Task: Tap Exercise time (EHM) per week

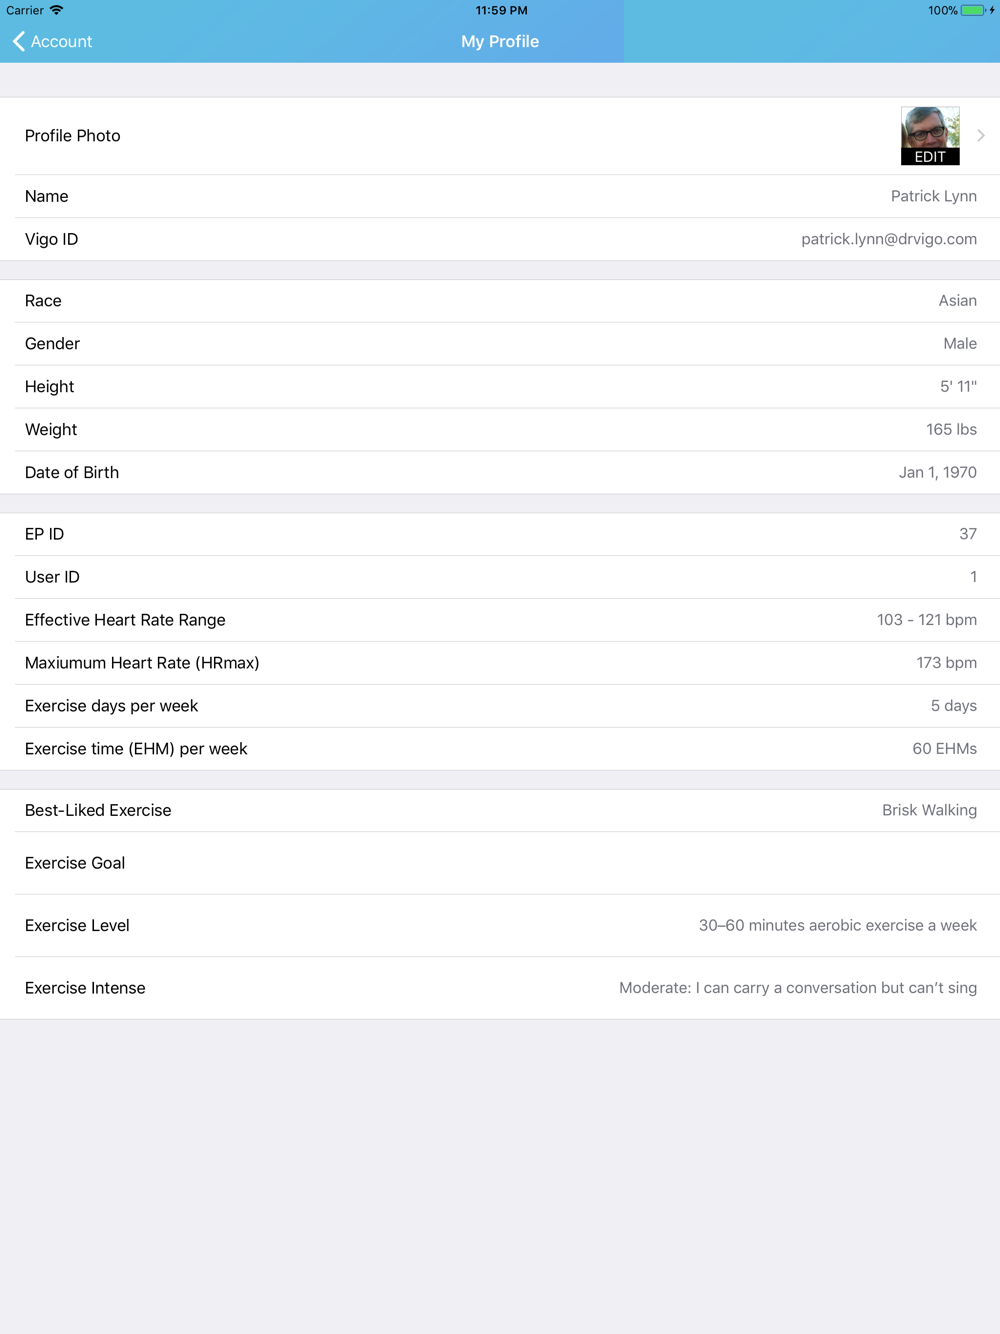Action: click(x=500, y=749)
